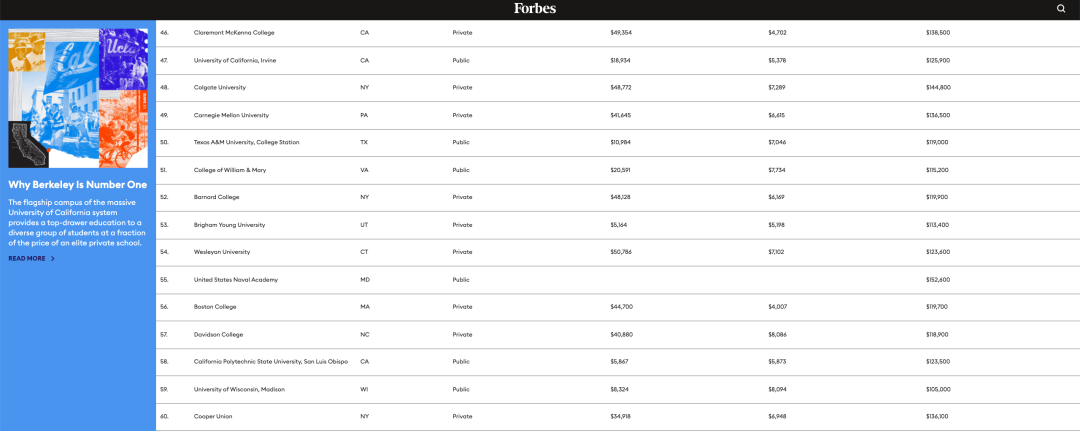Click the Forbes logo in header
This screenshot has height=431, width=1080.
tap(535, 9)
